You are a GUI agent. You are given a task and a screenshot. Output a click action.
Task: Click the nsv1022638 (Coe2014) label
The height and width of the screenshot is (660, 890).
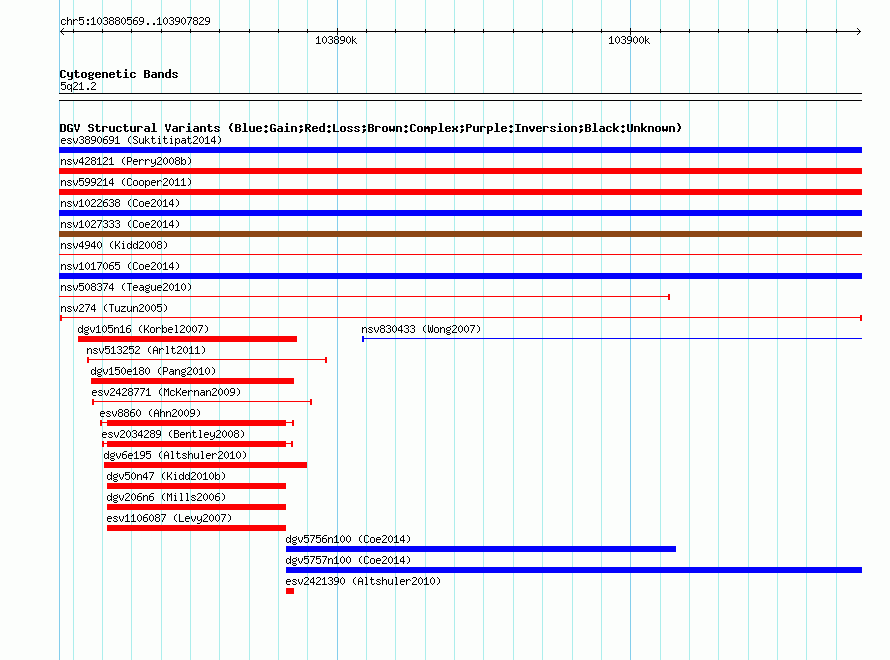(120, 203)
